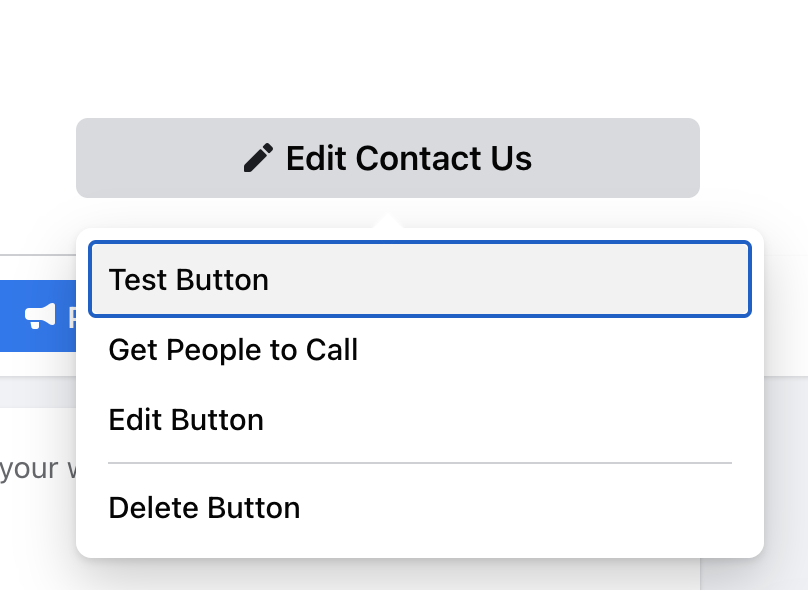This screenshot has height=590, width=808.
Task: Click the popup pointer arrow under Edit Contact Us
Action: pos(388,222)
